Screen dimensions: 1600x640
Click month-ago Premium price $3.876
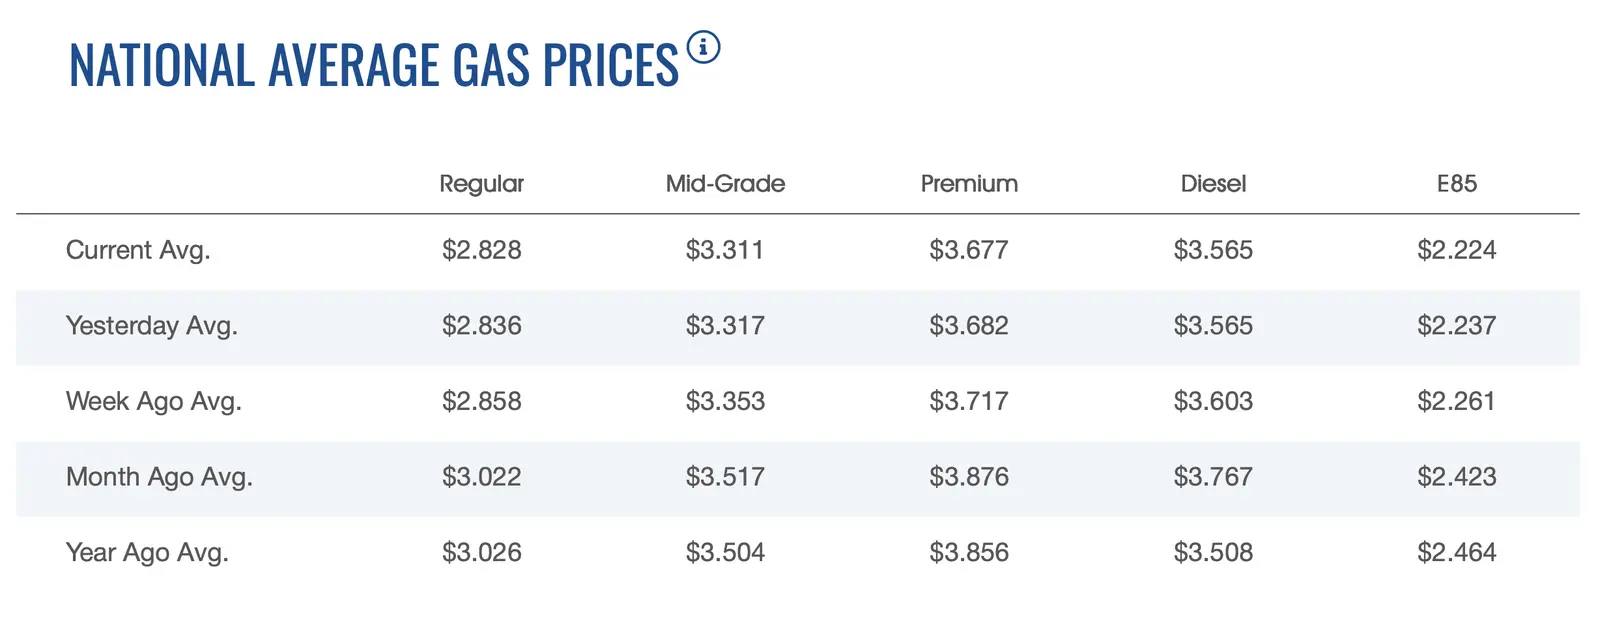click(x=969, y=477)
